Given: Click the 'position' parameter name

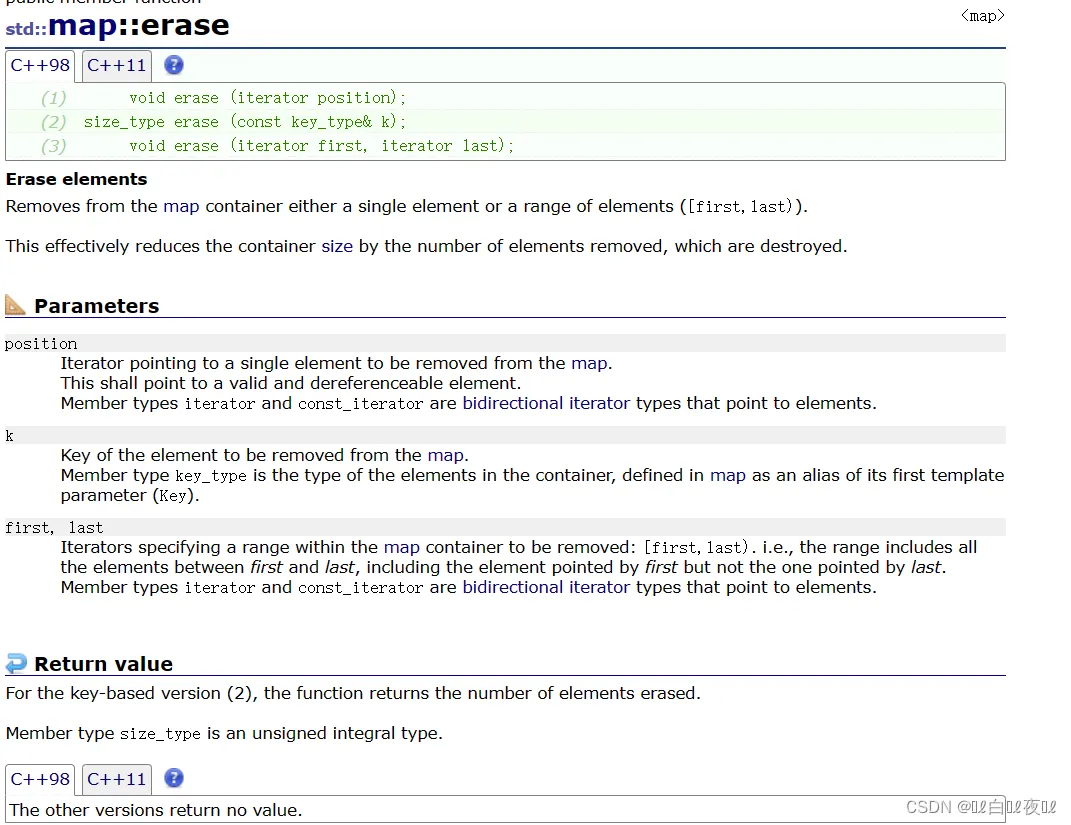Looking at the screenshot, I should 41,344.
